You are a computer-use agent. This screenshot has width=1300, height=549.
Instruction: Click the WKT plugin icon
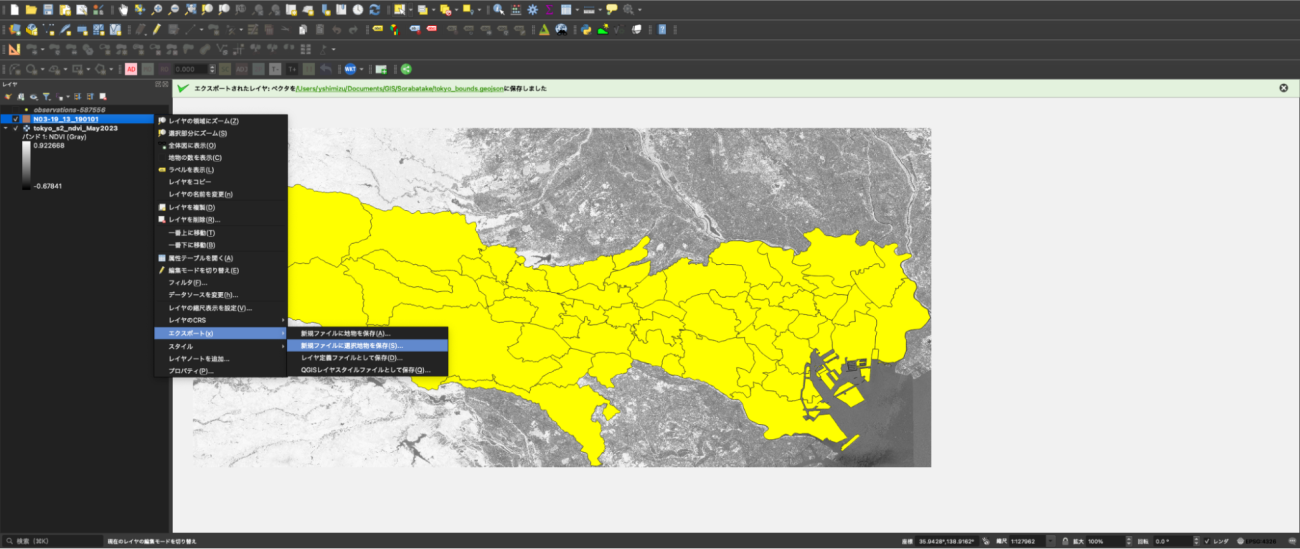click(x=351, y=69)
